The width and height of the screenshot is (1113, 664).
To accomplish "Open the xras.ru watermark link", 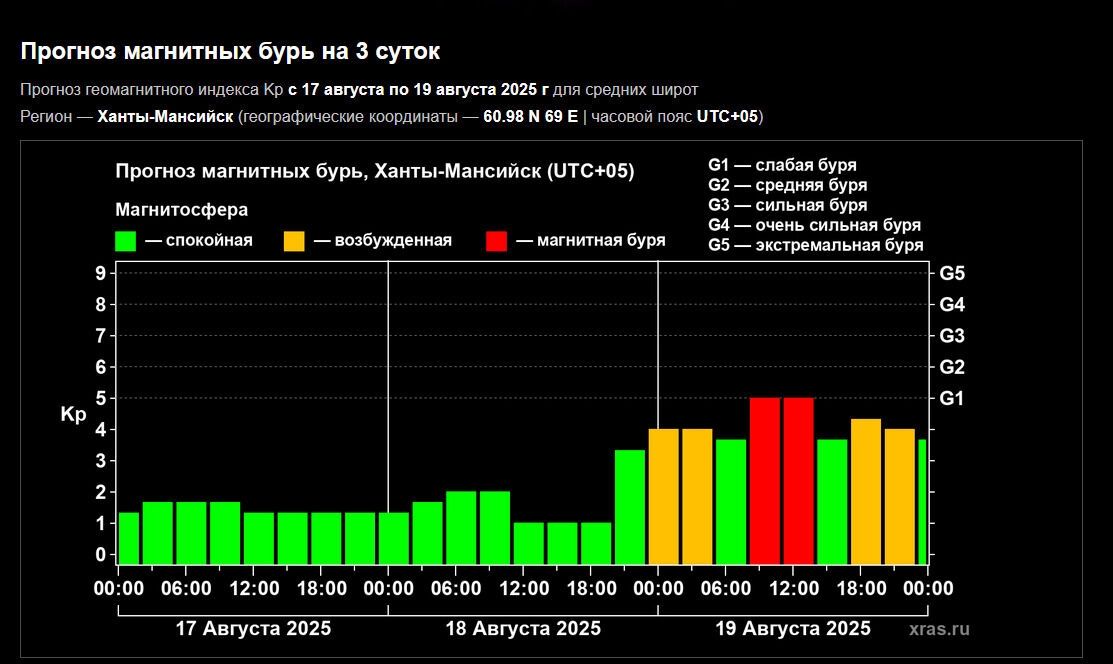I will click(x=939, y=629).
